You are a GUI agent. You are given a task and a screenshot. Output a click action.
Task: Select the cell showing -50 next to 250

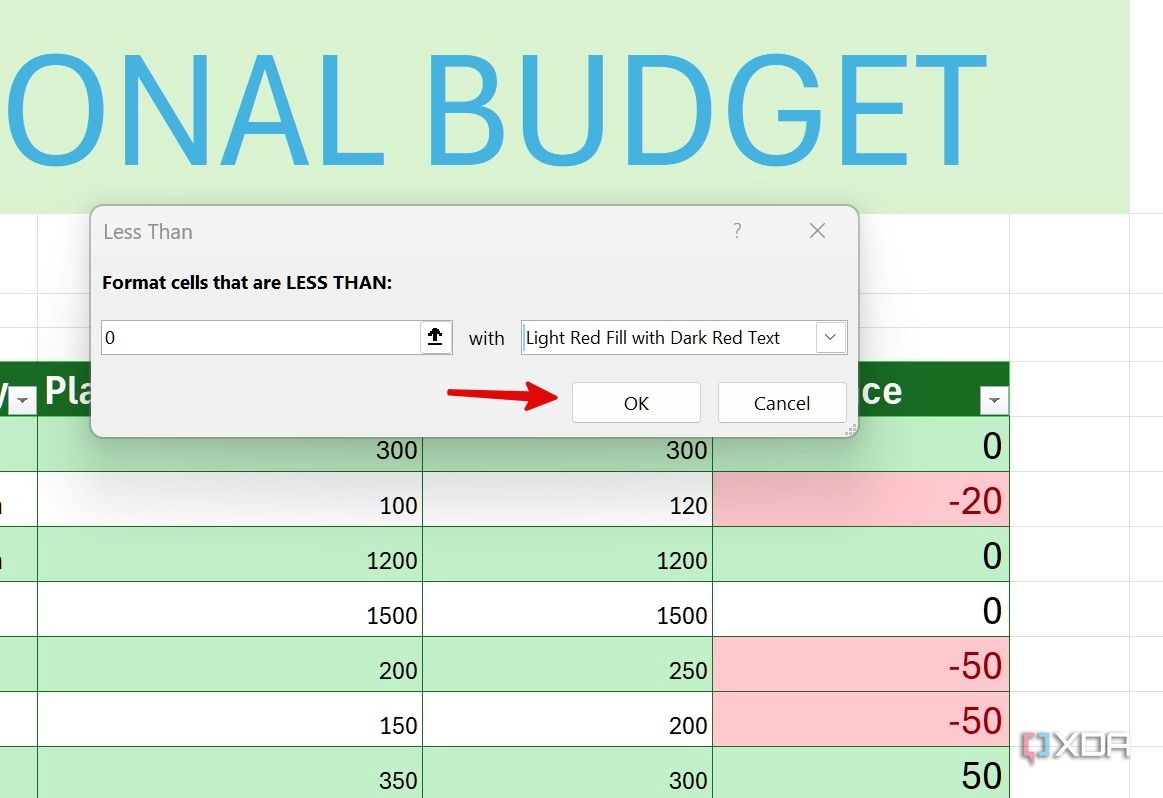860,665
